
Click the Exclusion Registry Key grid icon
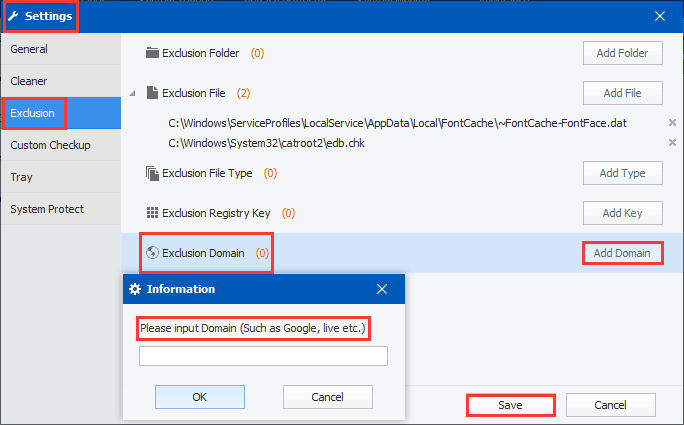[x=153, y=213]
